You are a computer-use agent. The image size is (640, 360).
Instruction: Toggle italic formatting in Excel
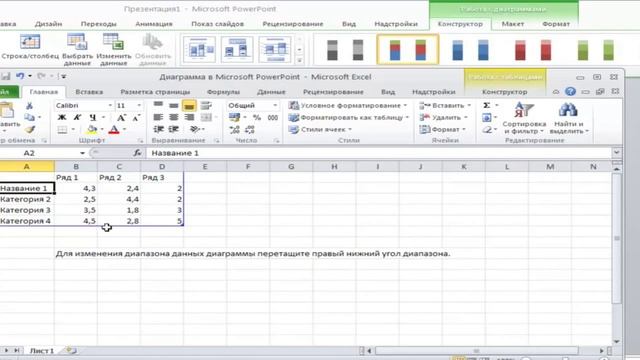(x=77, y=118)
